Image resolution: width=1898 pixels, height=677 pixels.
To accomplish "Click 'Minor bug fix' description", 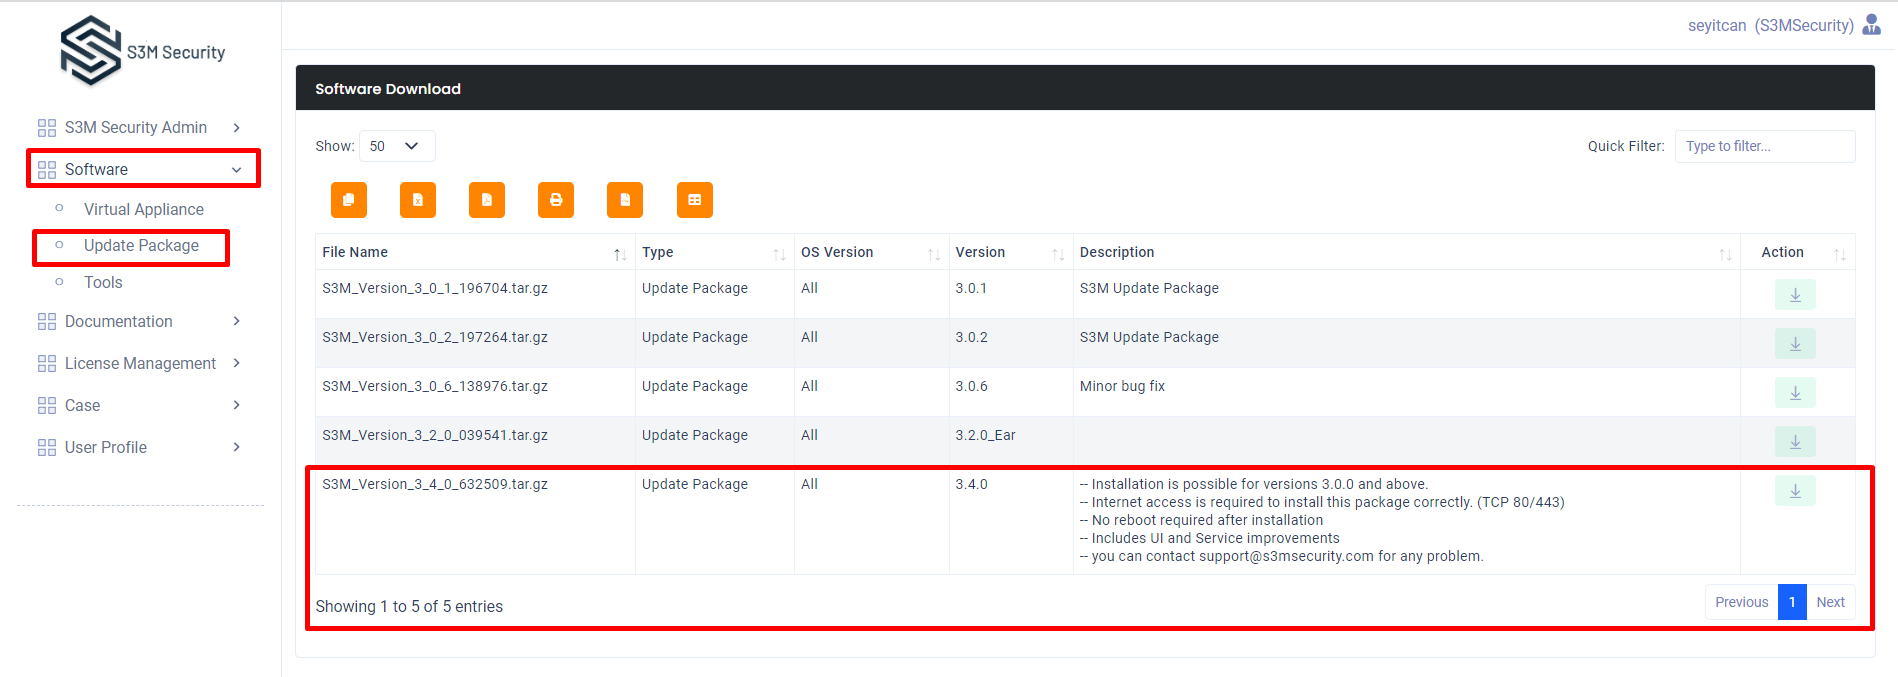I will click(1122, 386).
